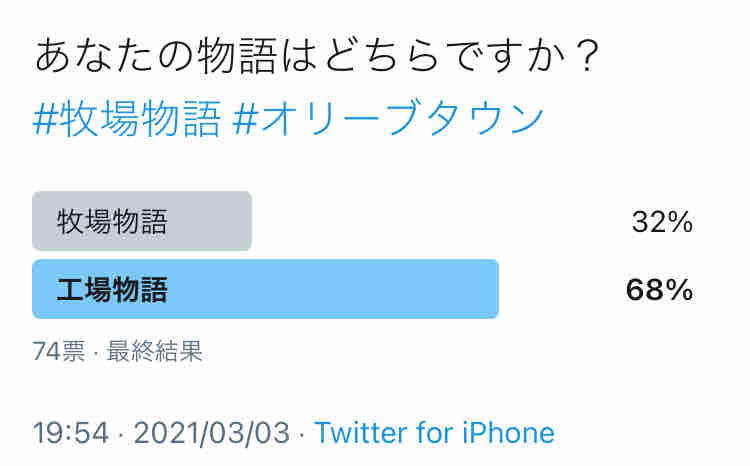Select the gray 牧場物語 poll result bar

point(142,221)
